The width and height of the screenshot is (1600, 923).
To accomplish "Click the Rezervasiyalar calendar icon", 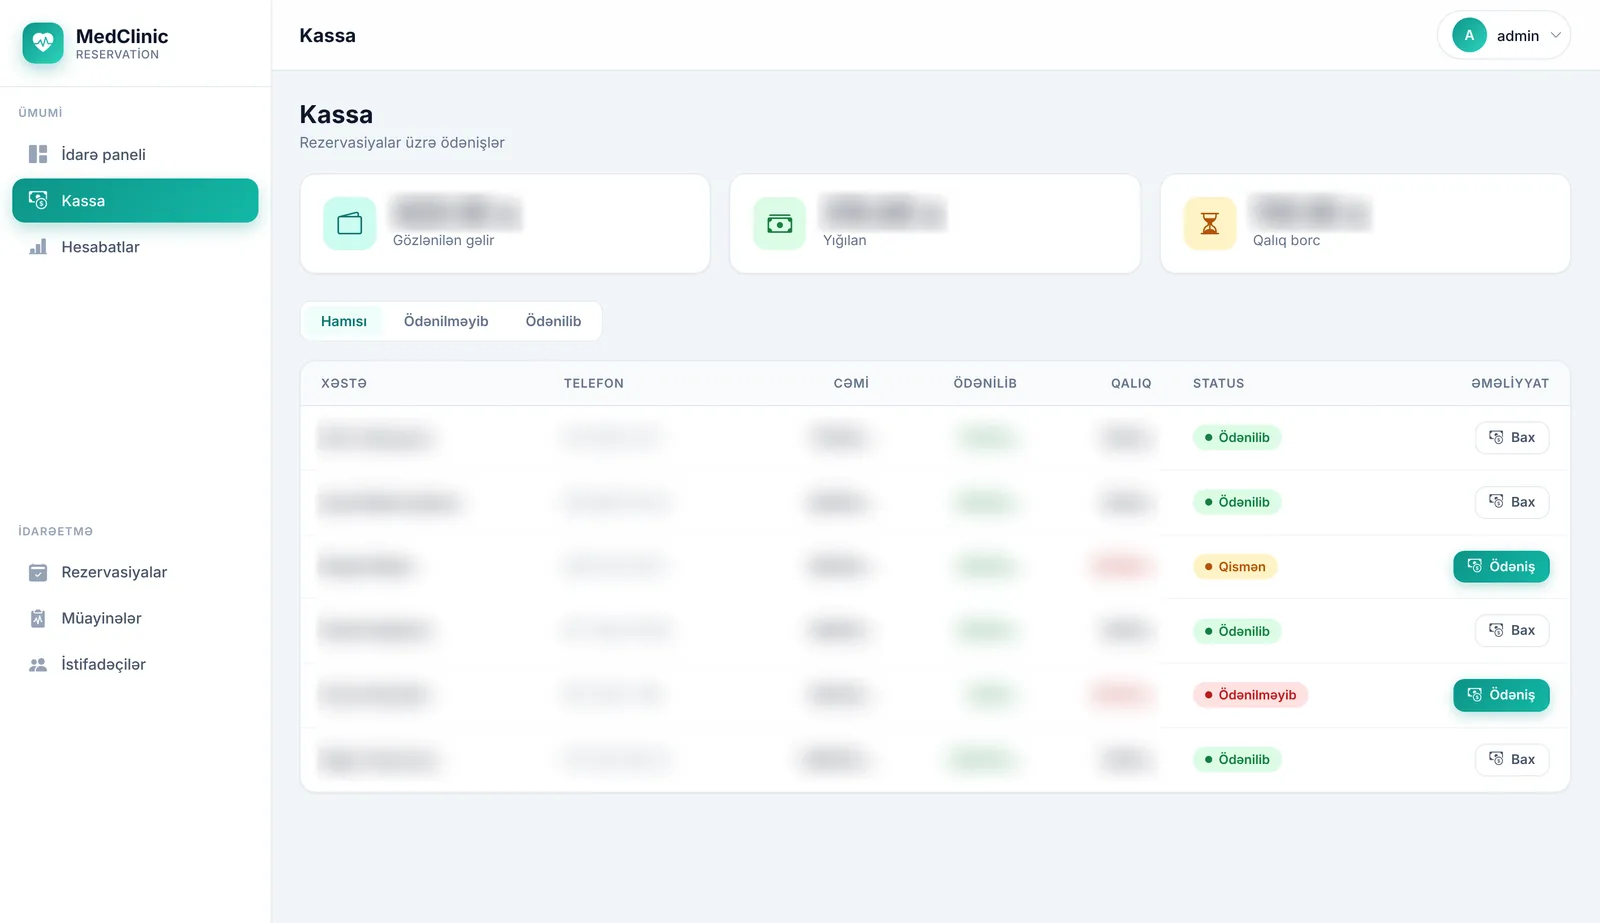I will click(x=38, y=572).
